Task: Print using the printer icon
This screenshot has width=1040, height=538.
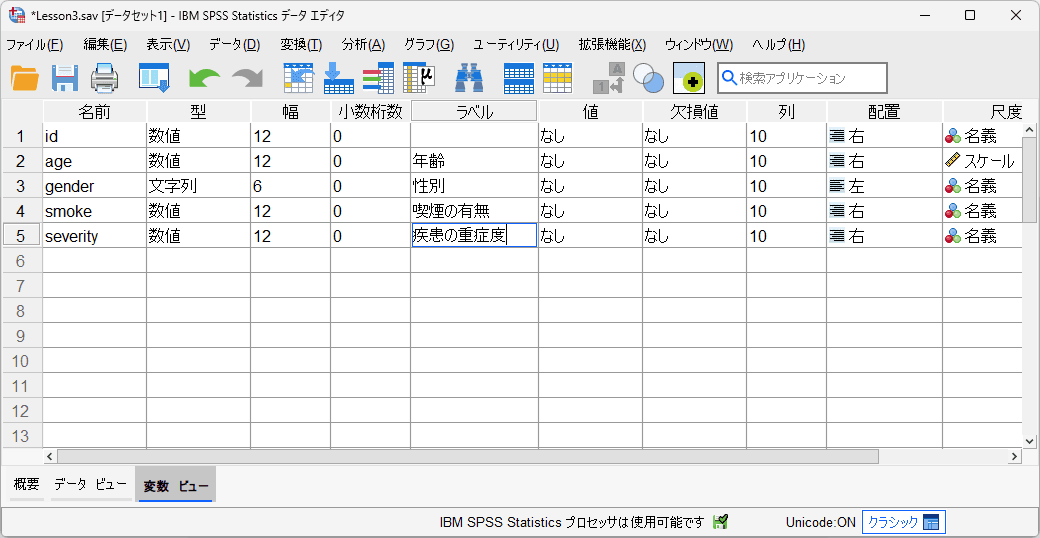Action: (x=104, y=78)
